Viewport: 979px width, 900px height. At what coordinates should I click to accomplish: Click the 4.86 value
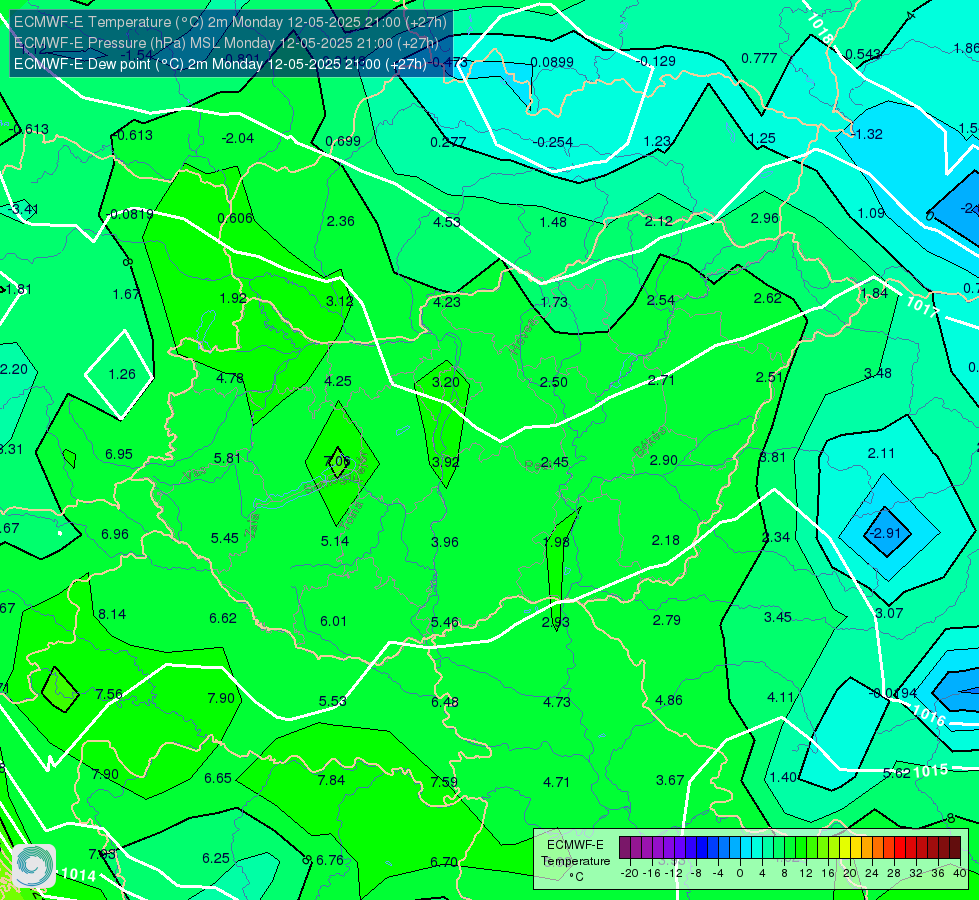point(669,700)
